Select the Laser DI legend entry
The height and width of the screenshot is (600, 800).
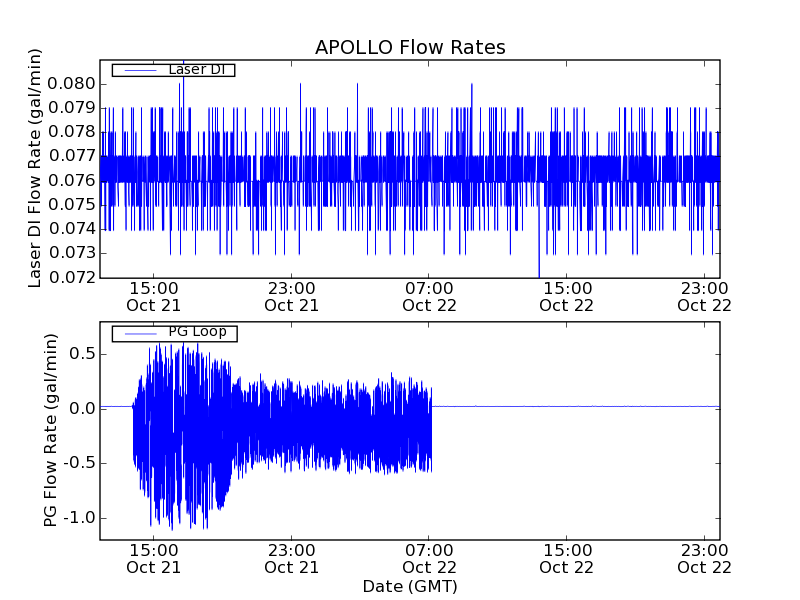coord(173,70)
